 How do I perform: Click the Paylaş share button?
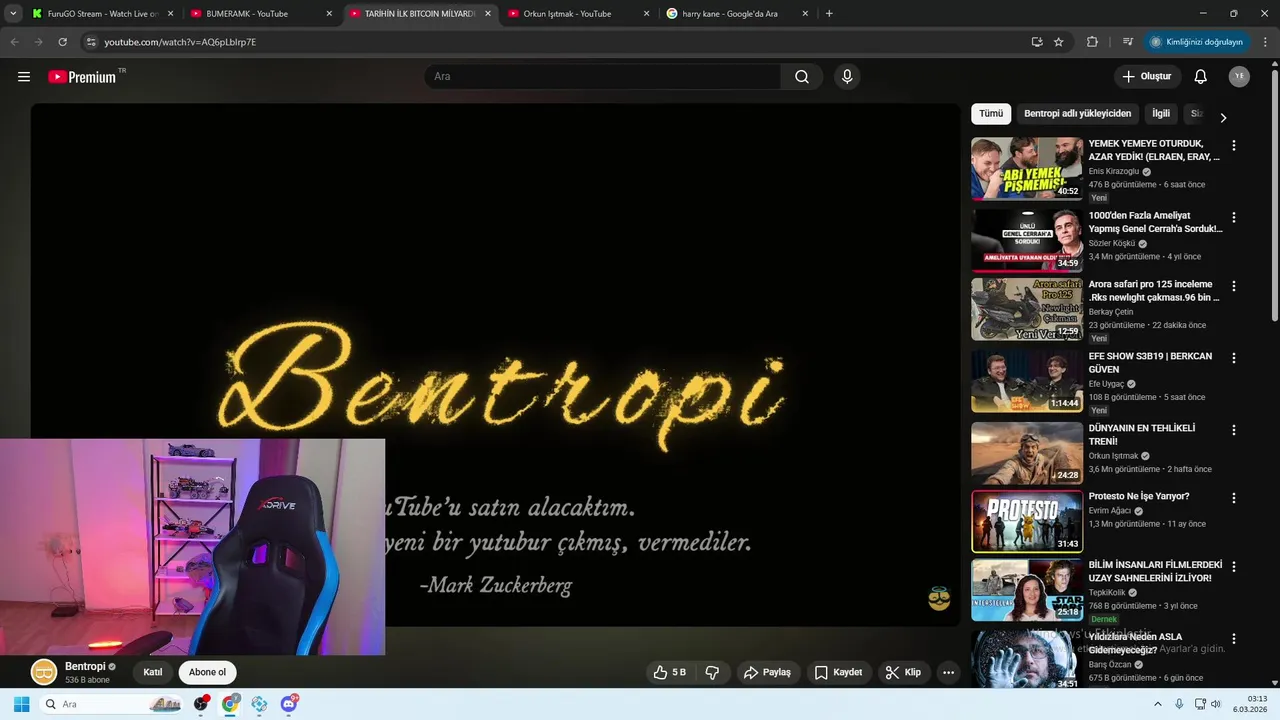point(767,673)
